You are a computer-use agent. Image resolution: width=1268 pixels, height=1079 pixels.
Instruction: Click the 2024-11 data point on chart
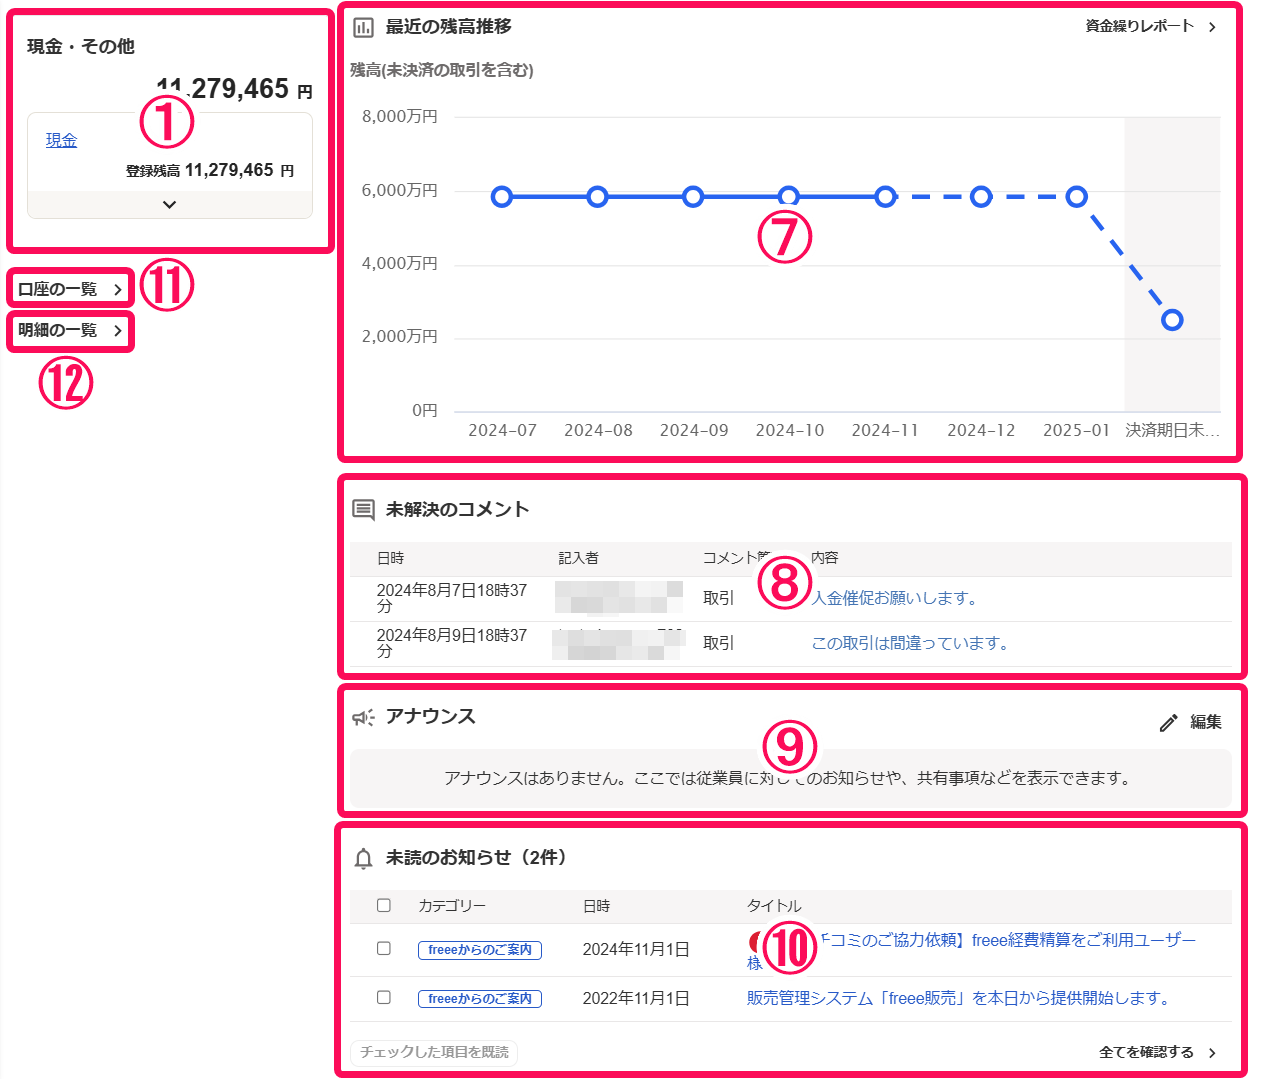point(885,197)
